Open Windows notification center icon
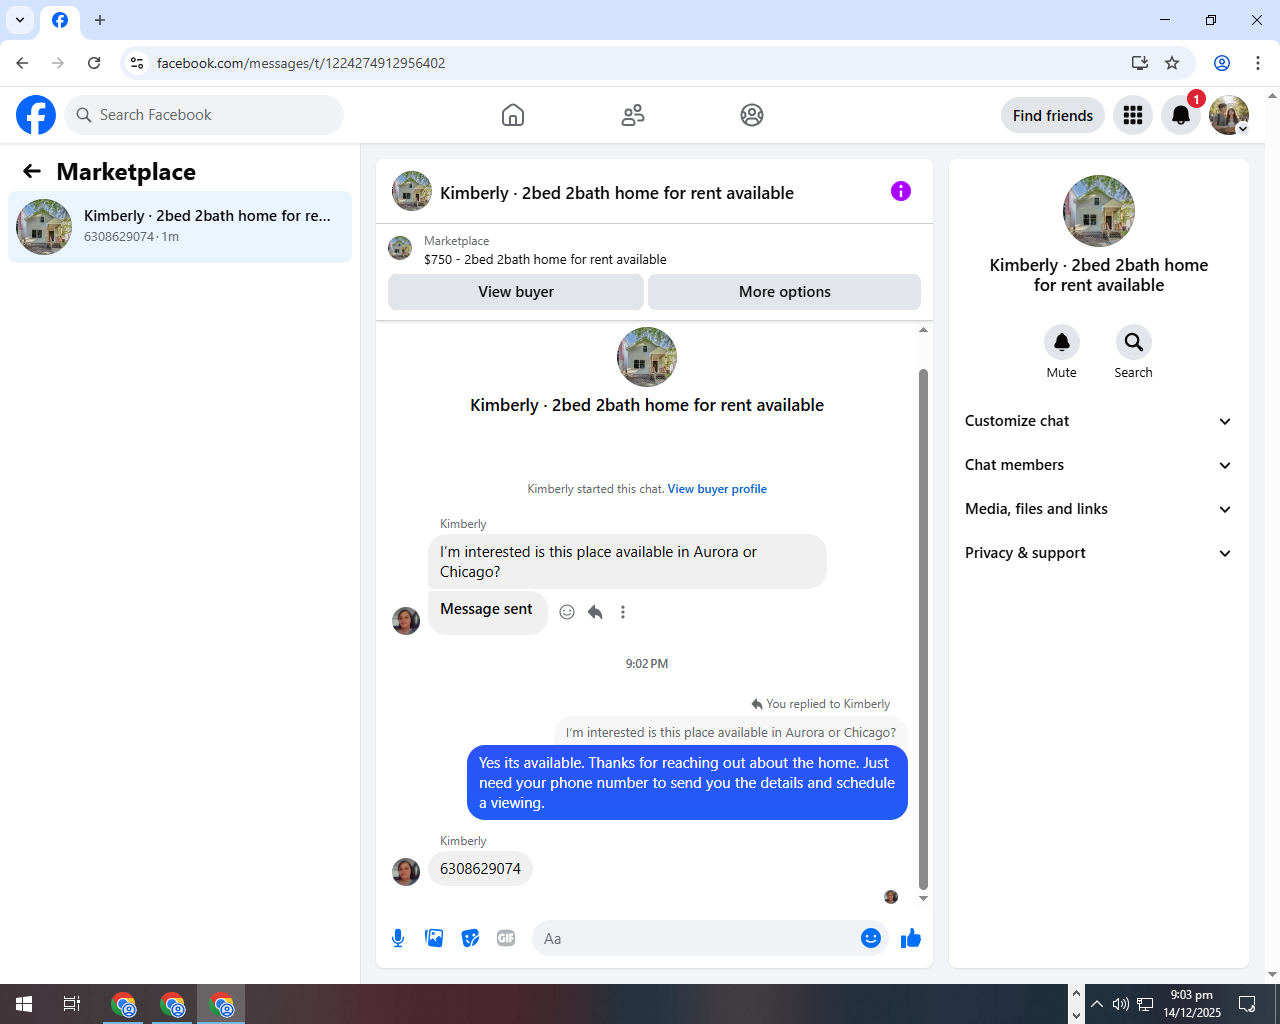 point(1247,1004)
